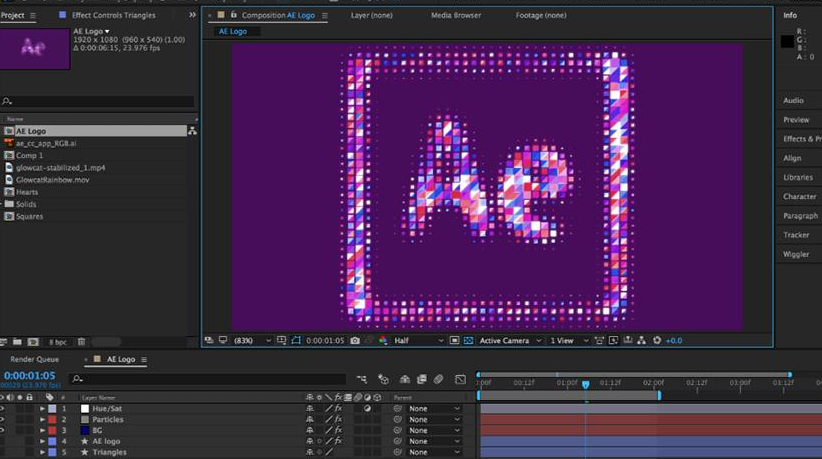Click the red label color of the Particles layer
822x459 pixels.
pyautogui.click(x=52, y=419)
